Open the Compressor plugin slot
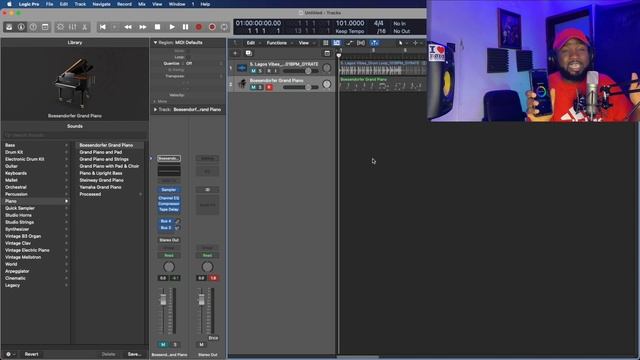The width and height of the screenshot is (640, 360). (169, 204)
